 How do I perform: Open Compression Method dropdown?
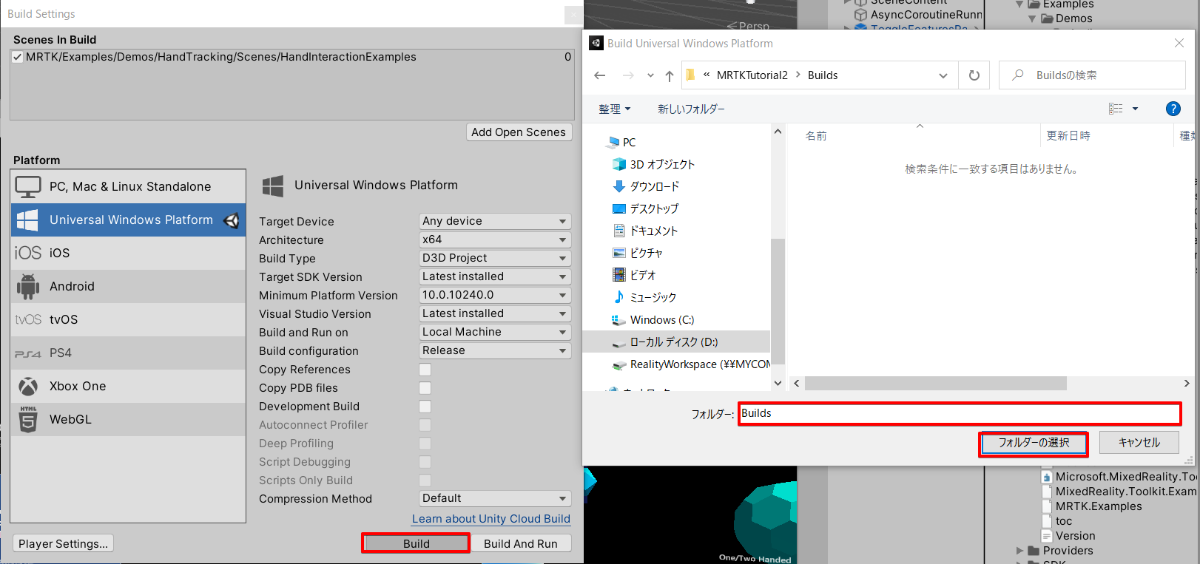click(x=495, y=498)
